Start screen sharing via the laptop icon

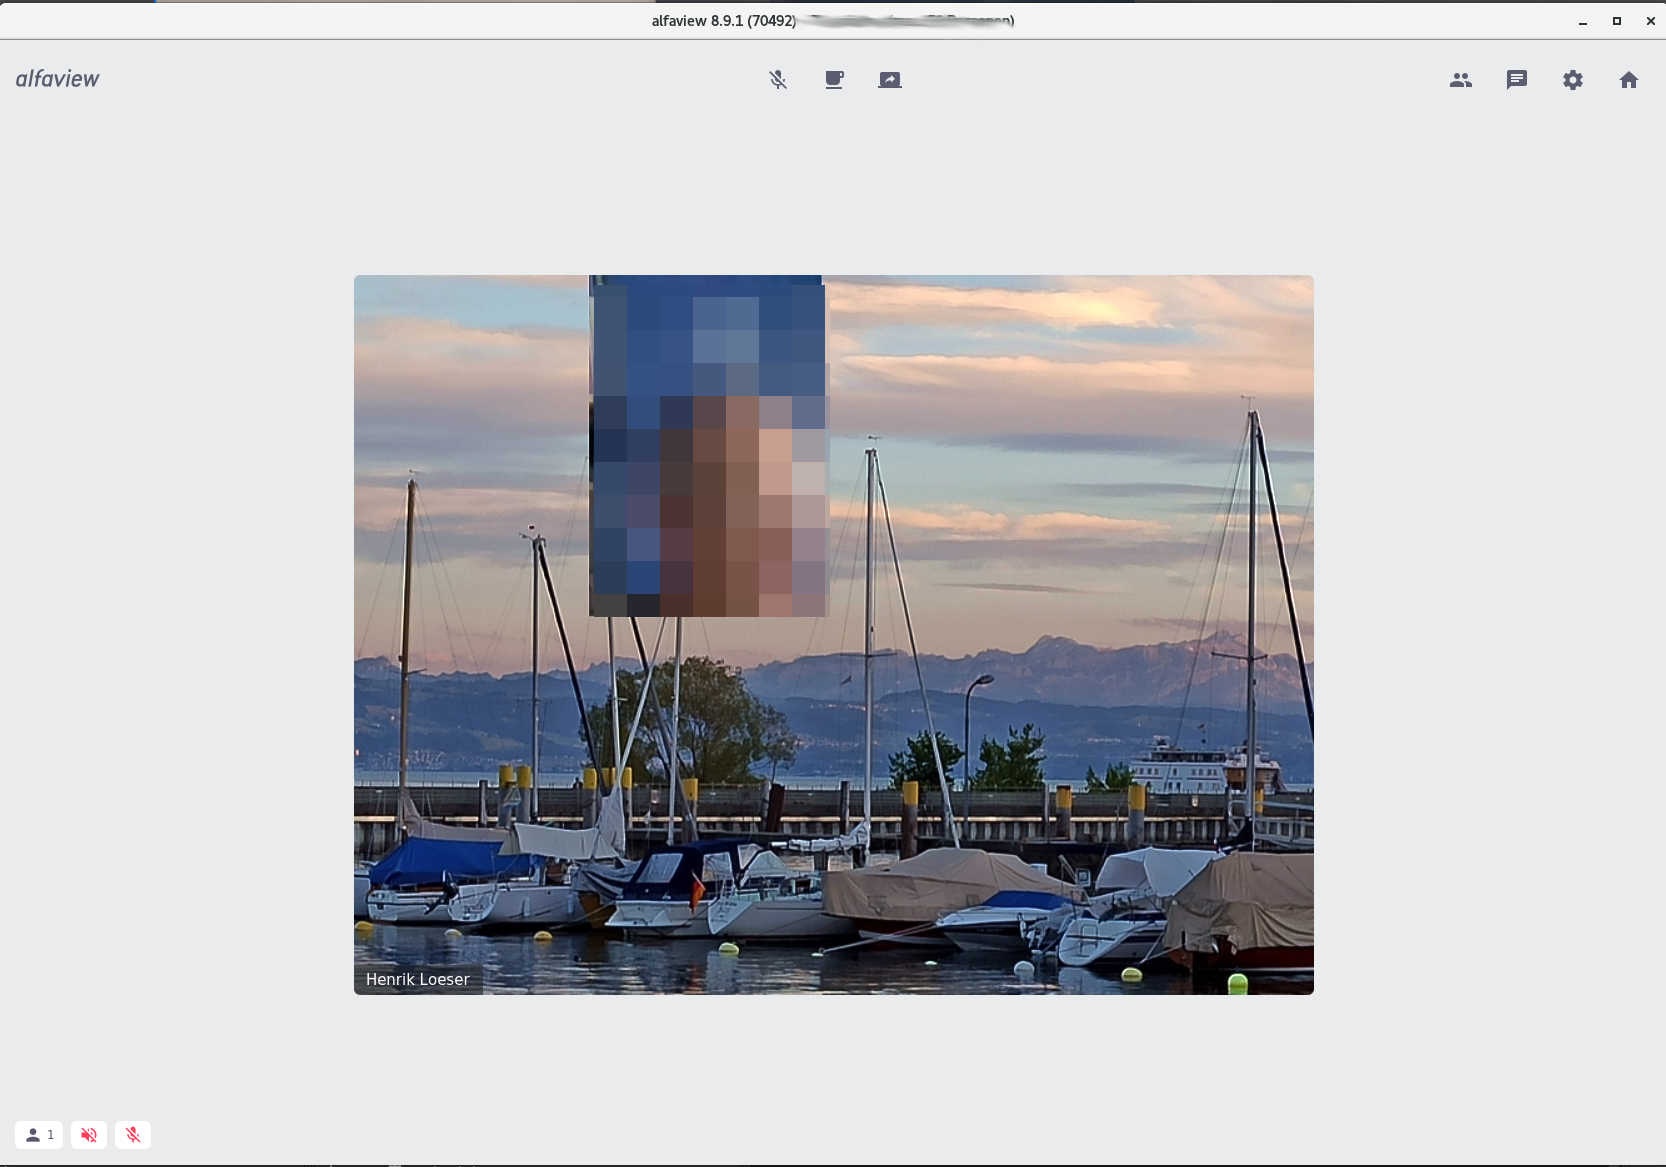click(x=890, y=80)
